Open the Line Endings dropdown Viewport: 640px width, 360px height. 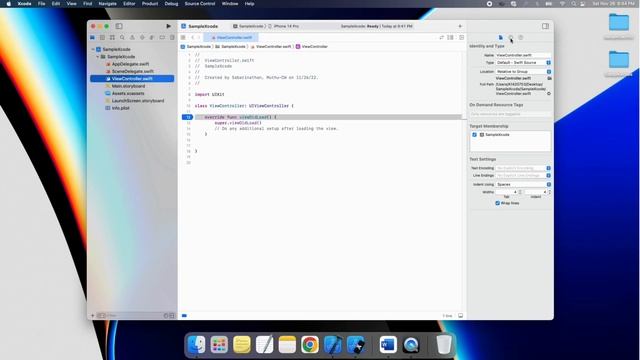[523, 176]
